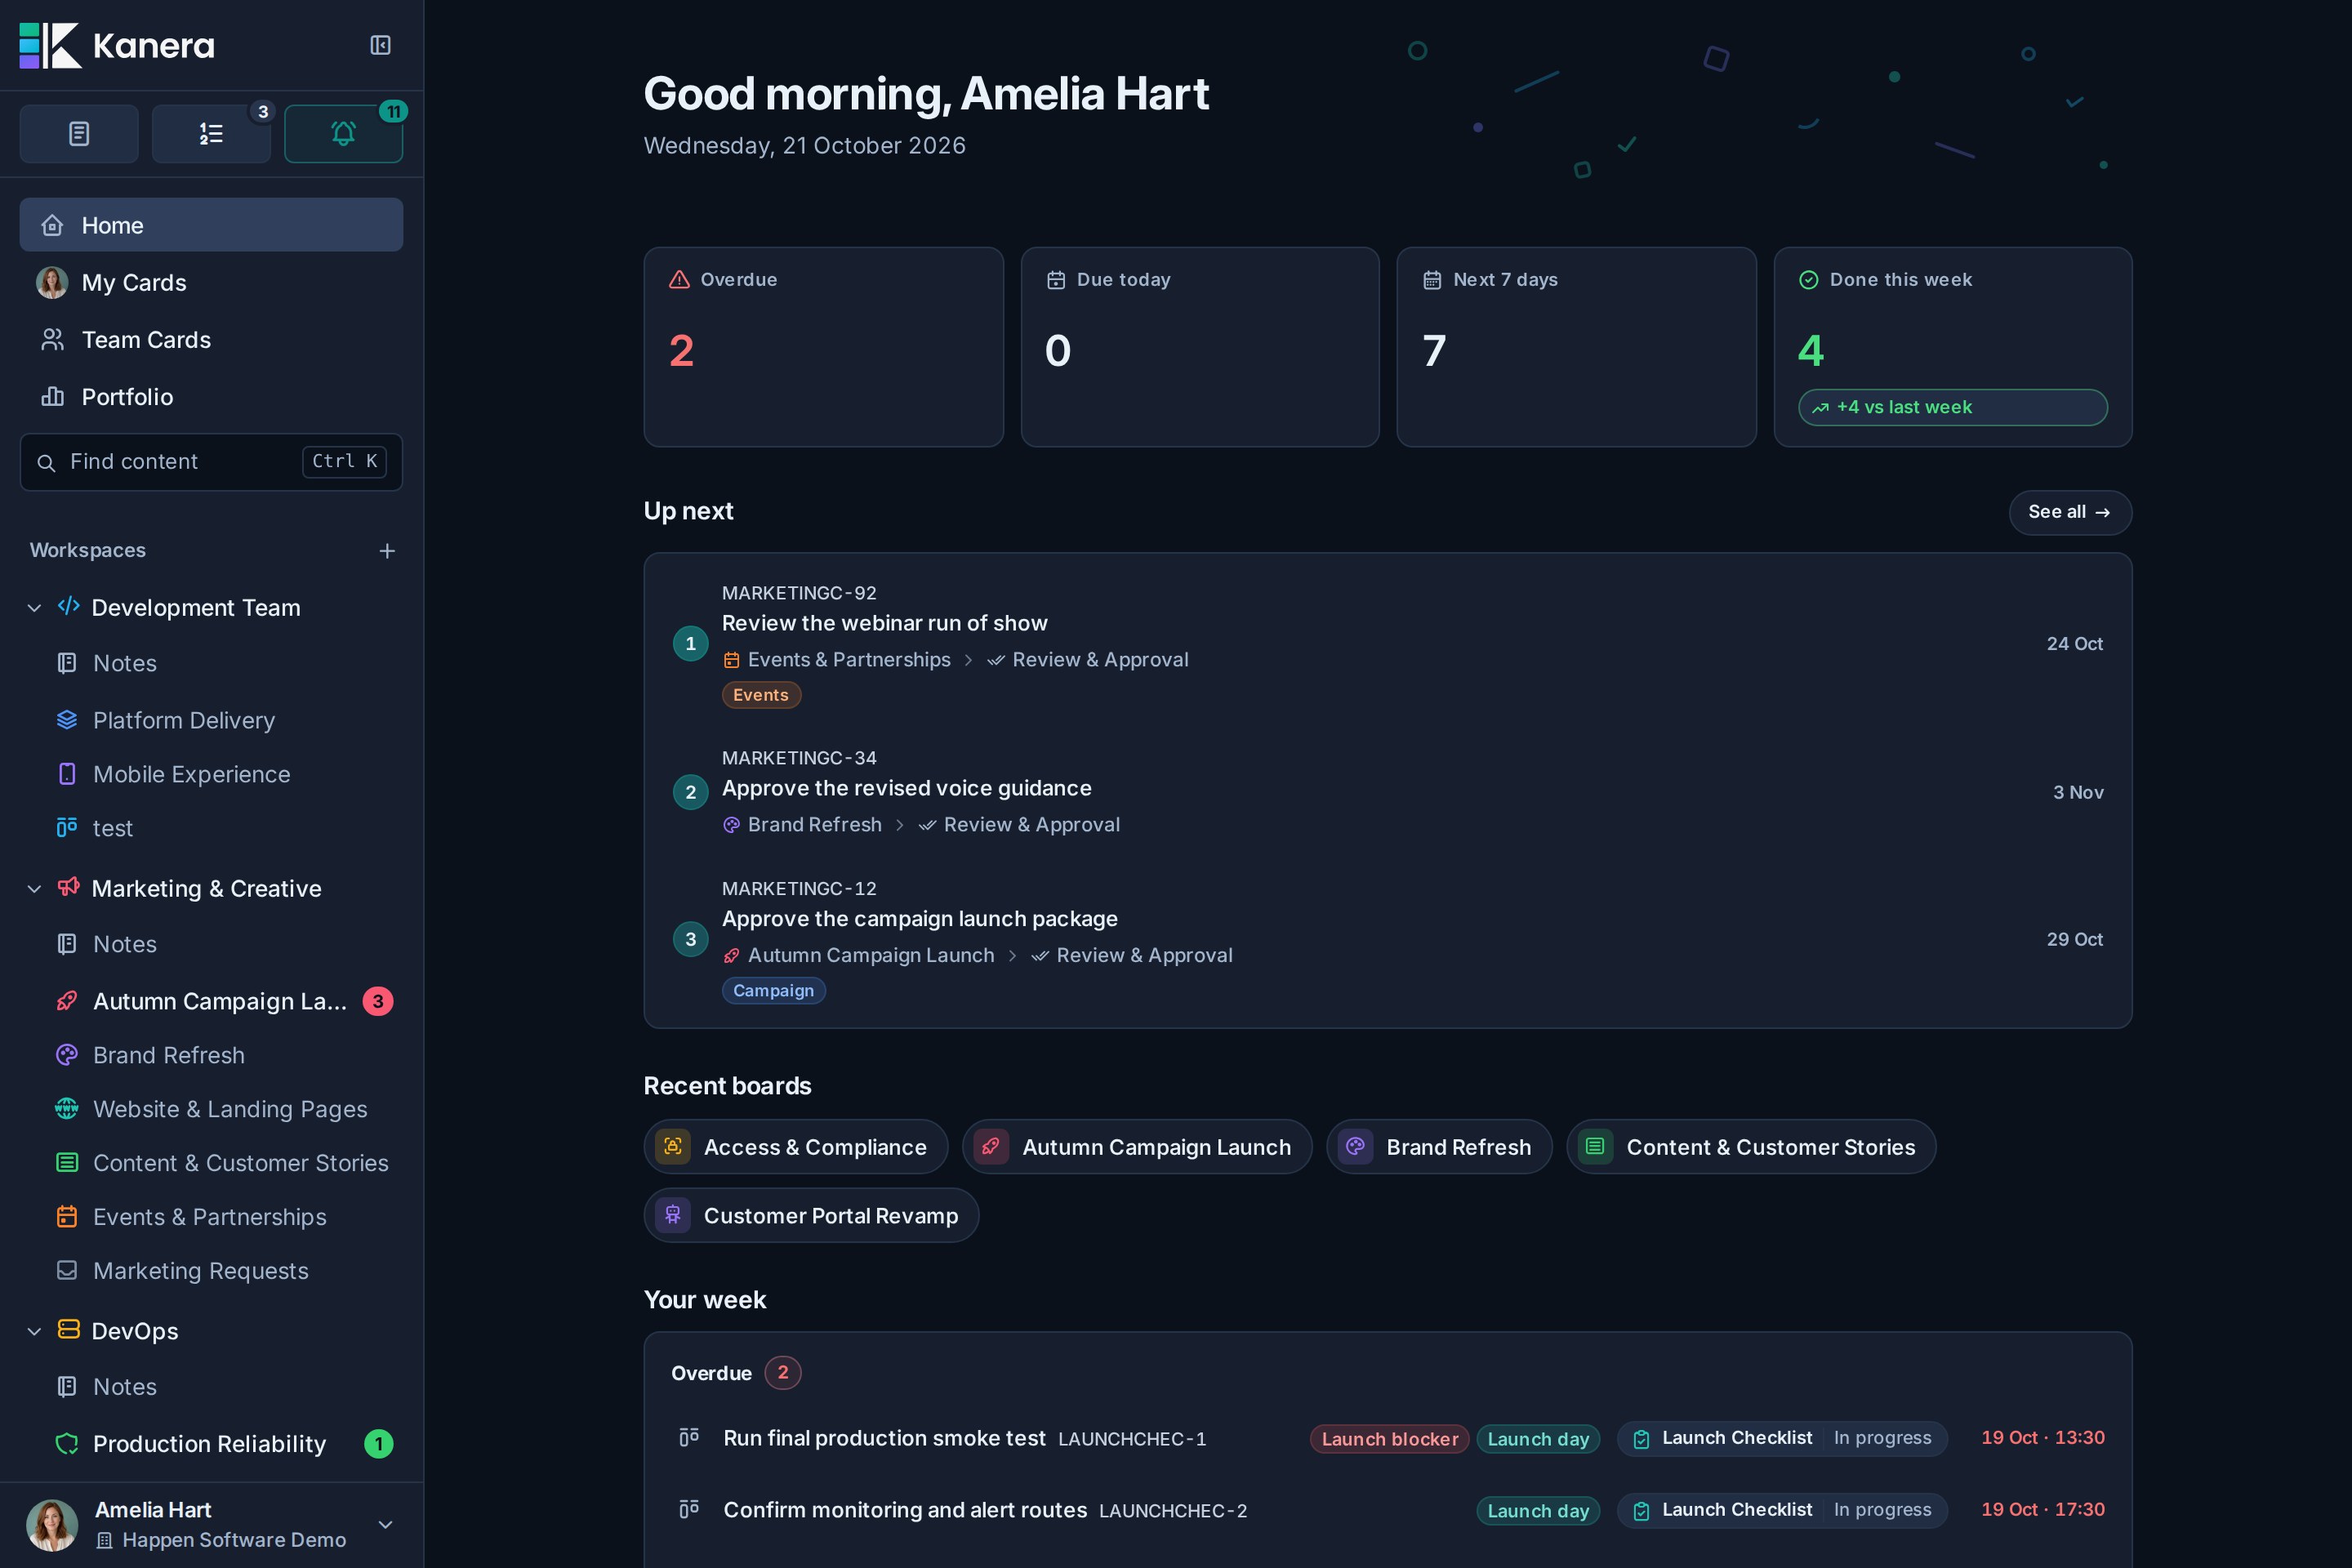Open Platform Delivery board in sidebar
This screenshot has height=1568, width=2352.
coord(211,720)
